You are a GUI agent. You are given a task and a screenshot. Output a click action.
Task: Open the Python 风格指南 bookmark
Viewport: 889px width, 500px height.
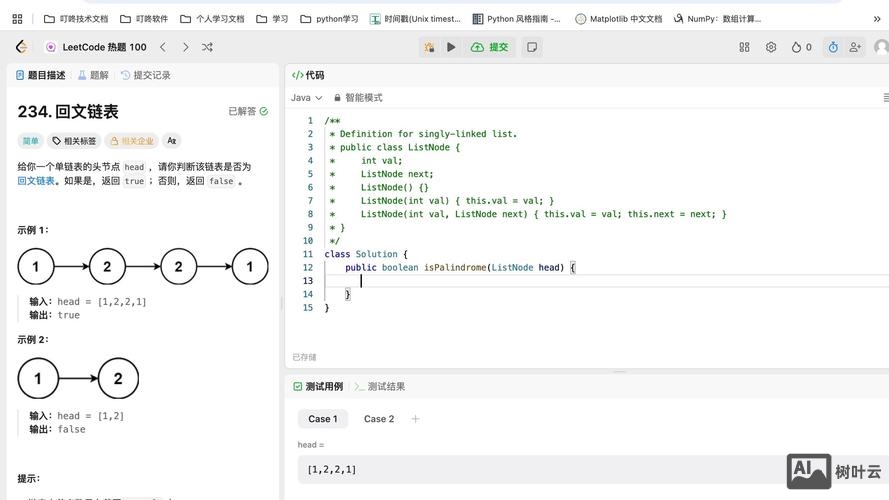click(x=517, y=19)
